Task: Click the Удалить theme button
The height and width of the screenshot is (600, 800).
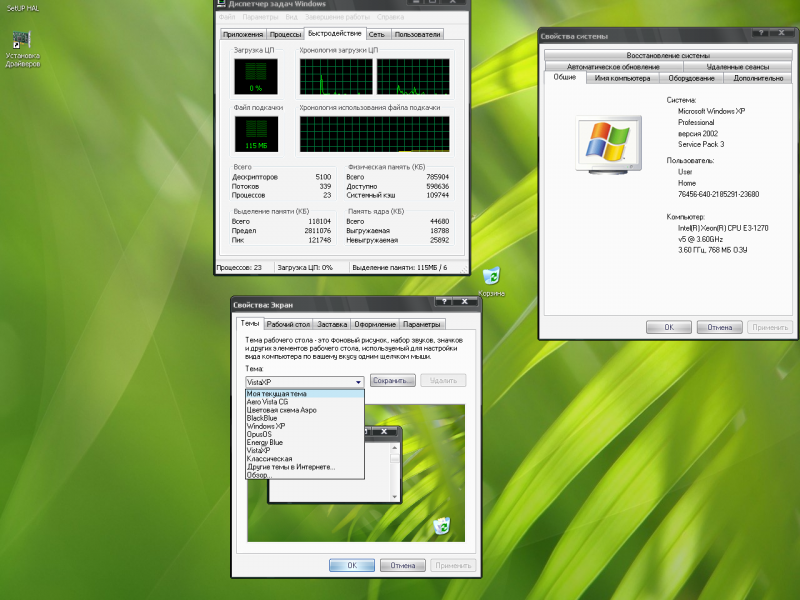Action: point(443,381)
